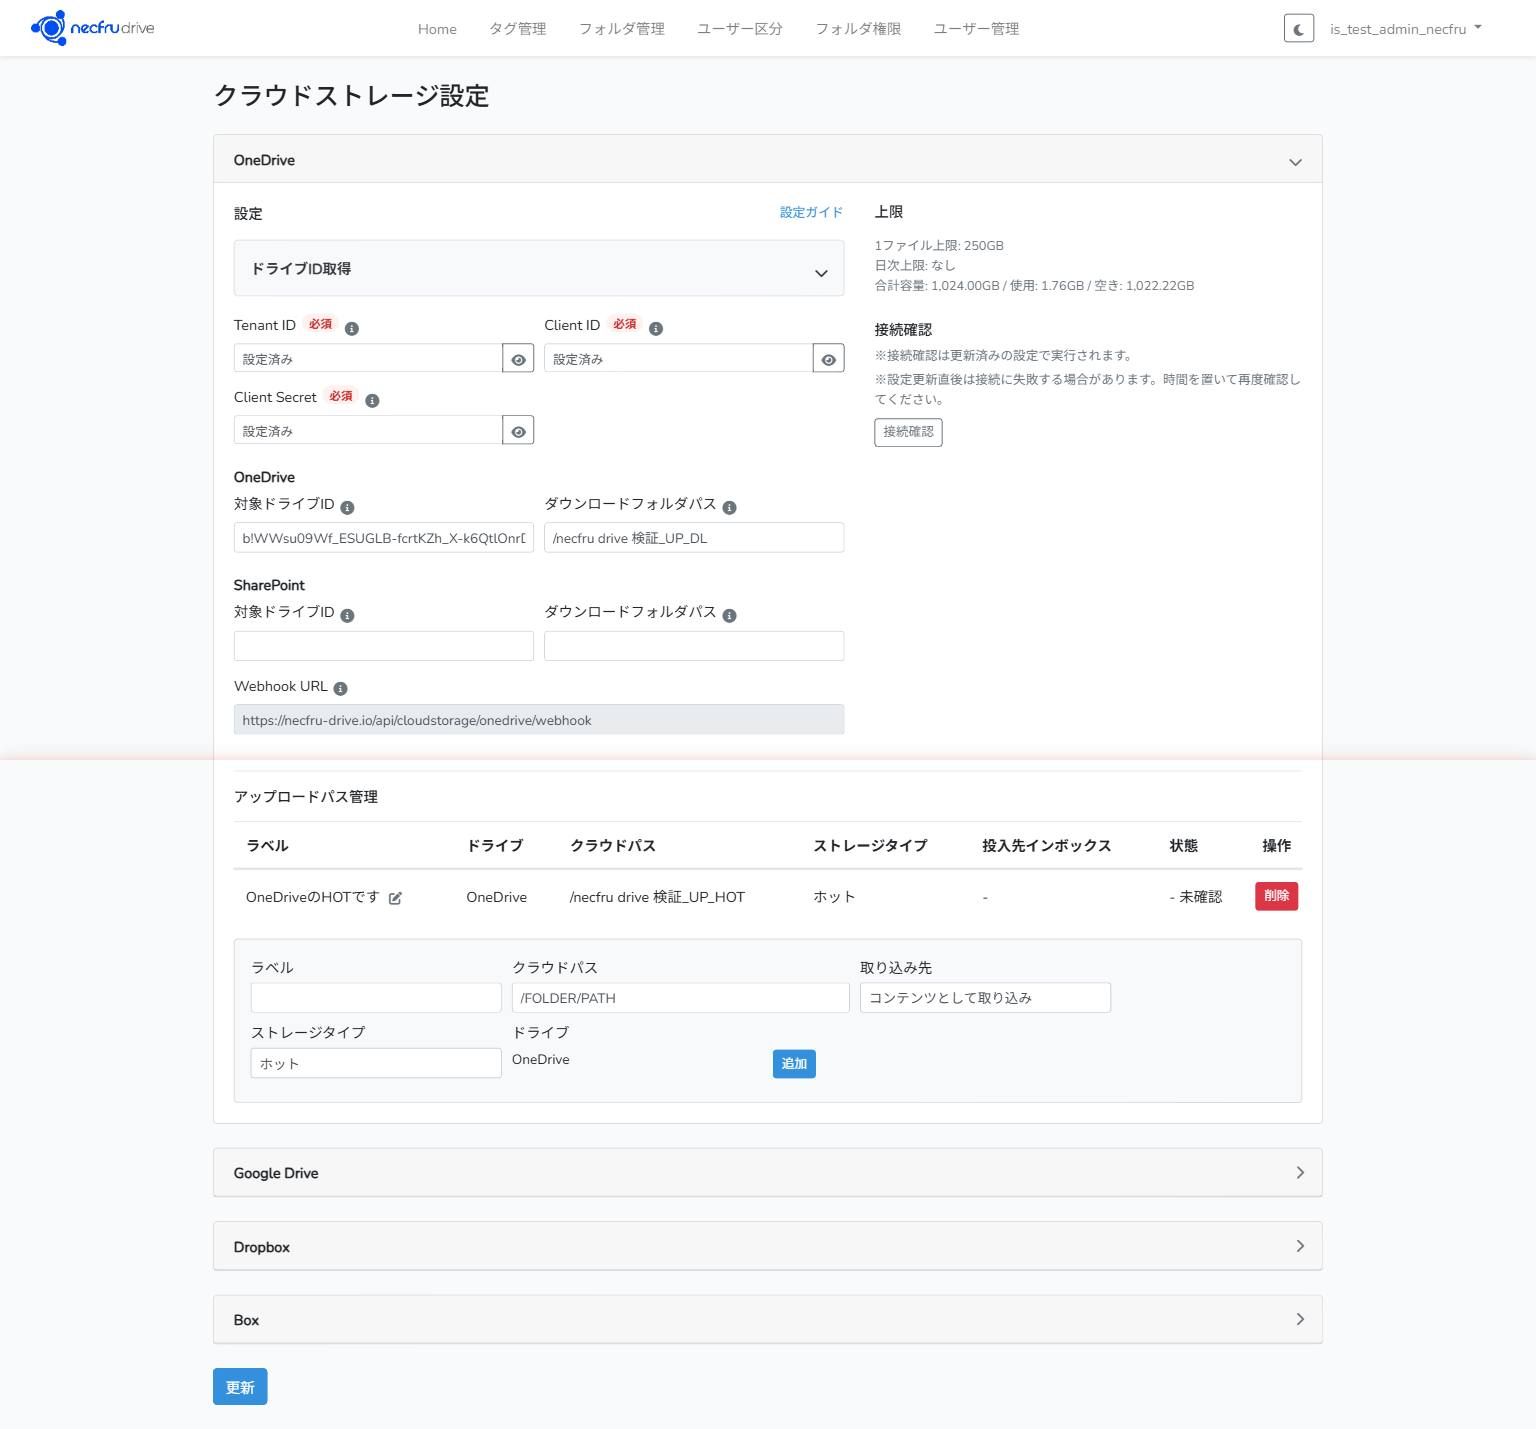Click the ホット storage type cell
This screenshot has height=1429, width=1536.
tap(834, 897)
